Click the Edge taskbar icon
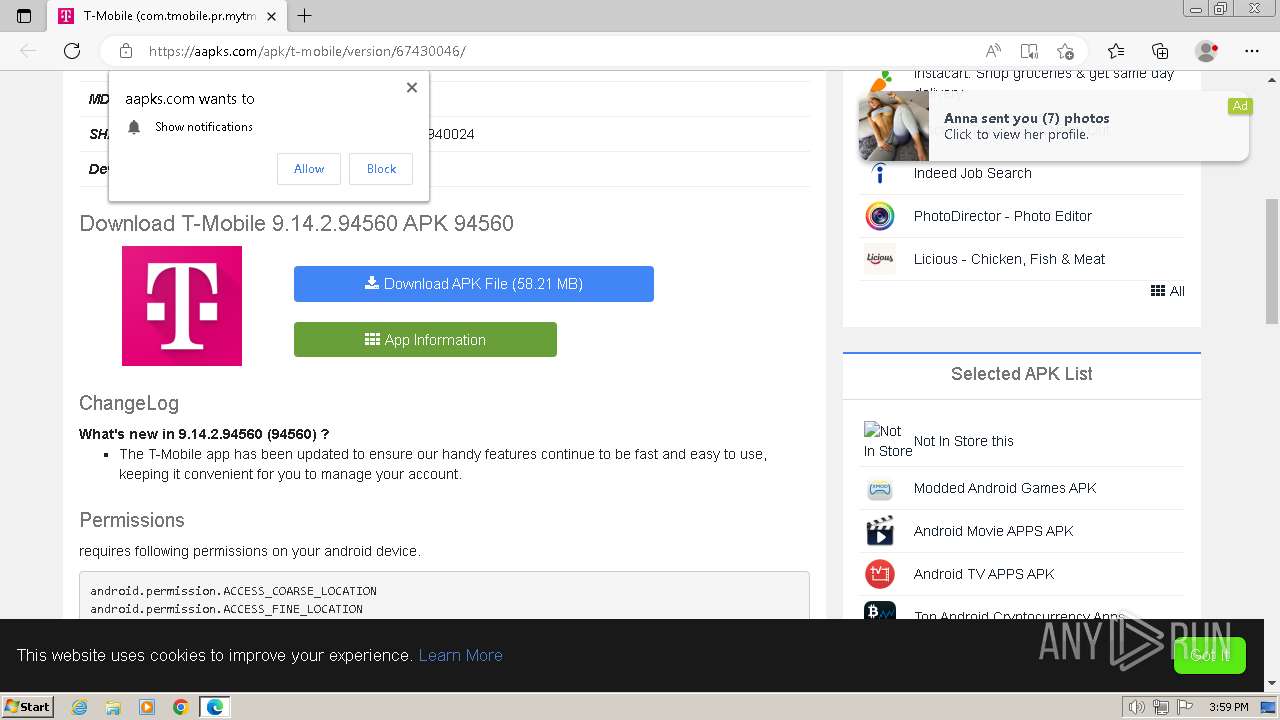 click(215, 707)
